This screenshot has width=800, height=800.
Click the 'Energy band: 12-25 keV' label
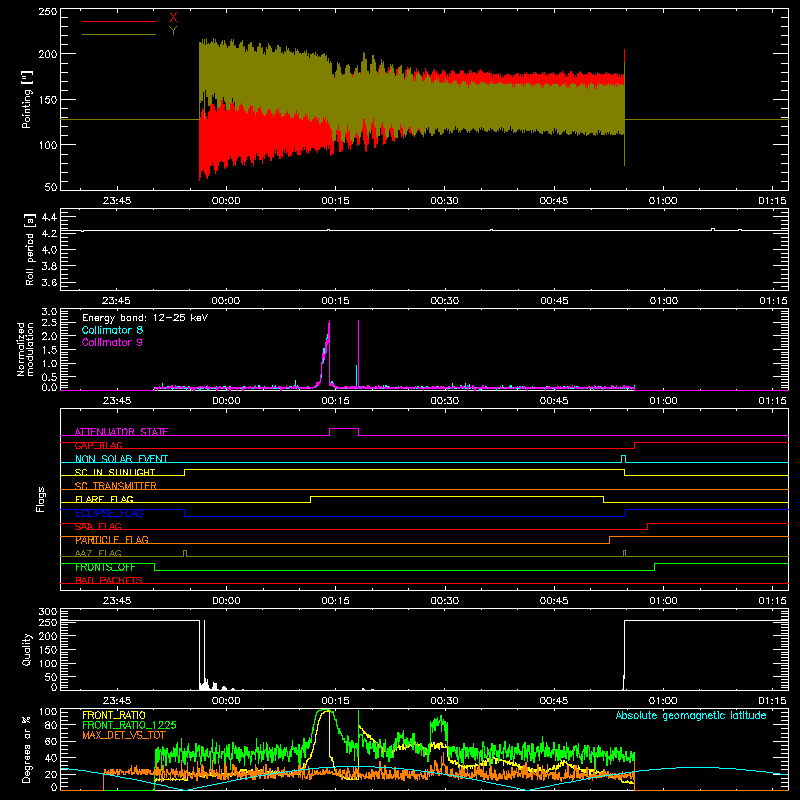[145, 318]
